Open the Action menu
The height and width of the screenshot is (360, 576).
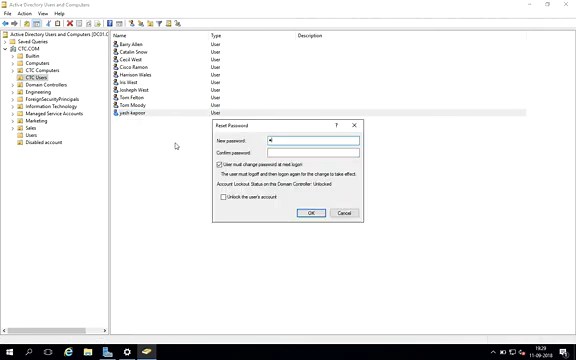25,14
